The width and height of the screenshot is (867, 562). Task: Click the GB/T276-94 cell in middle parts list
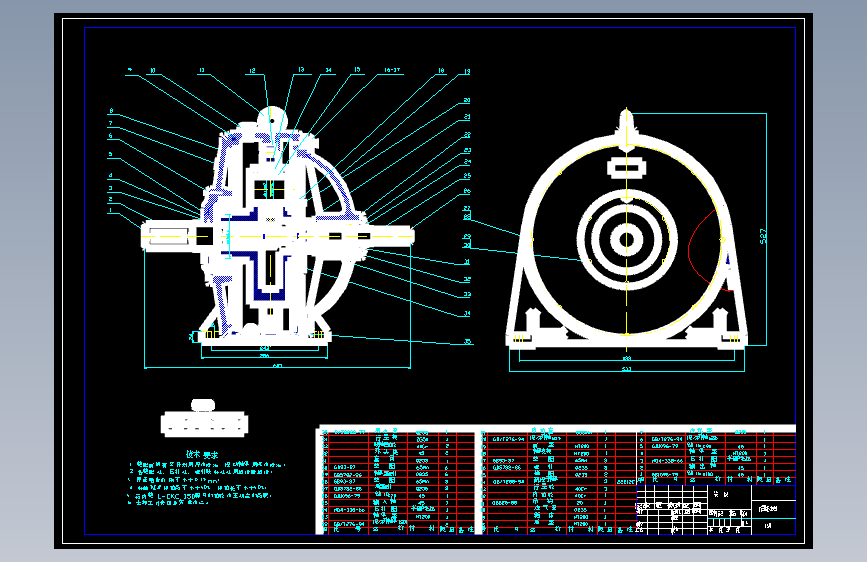(x=508, y=439)
